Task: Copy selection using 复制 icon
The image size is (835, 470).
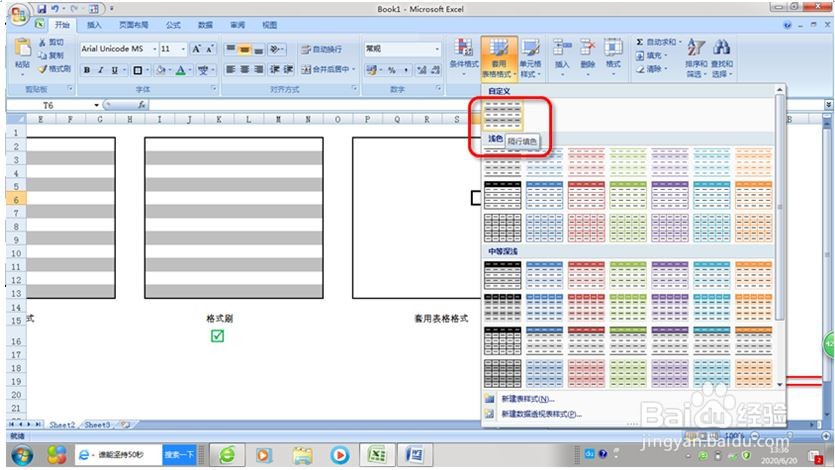Action: [43, 55]
